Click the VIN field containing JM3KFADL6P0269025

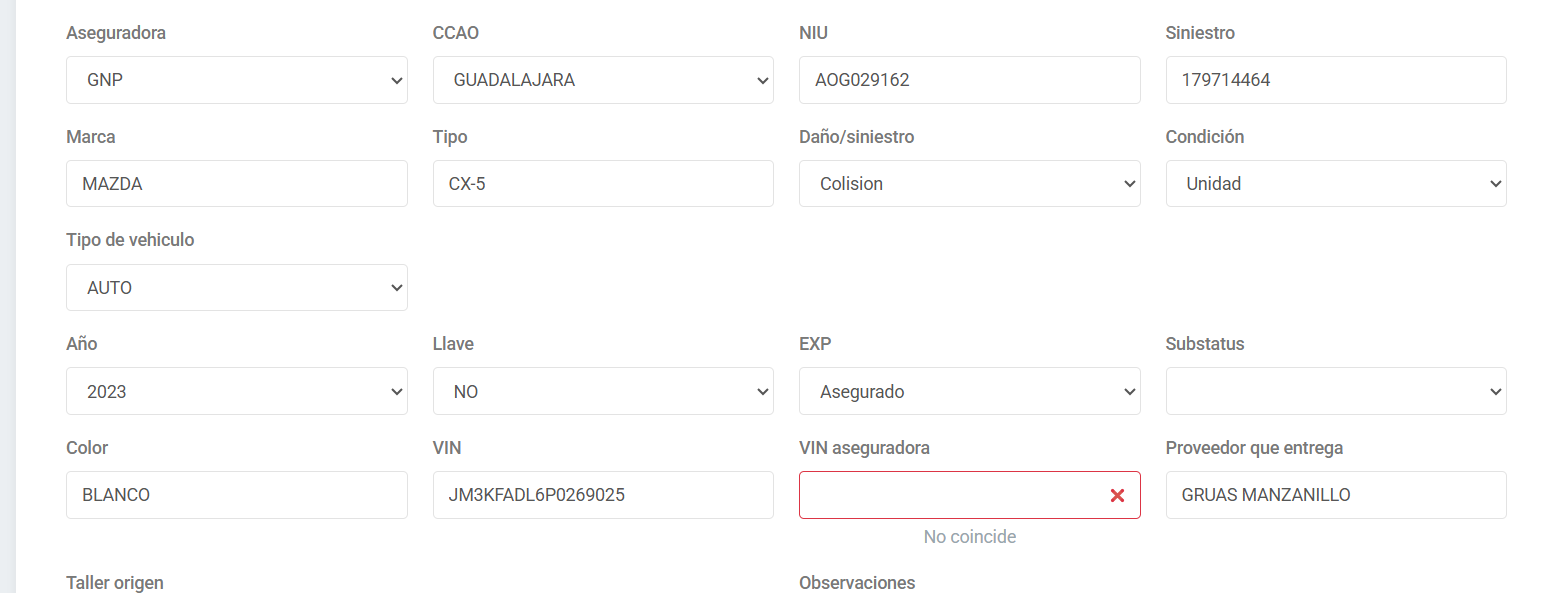pyautogui.click(x=603, y=495)
